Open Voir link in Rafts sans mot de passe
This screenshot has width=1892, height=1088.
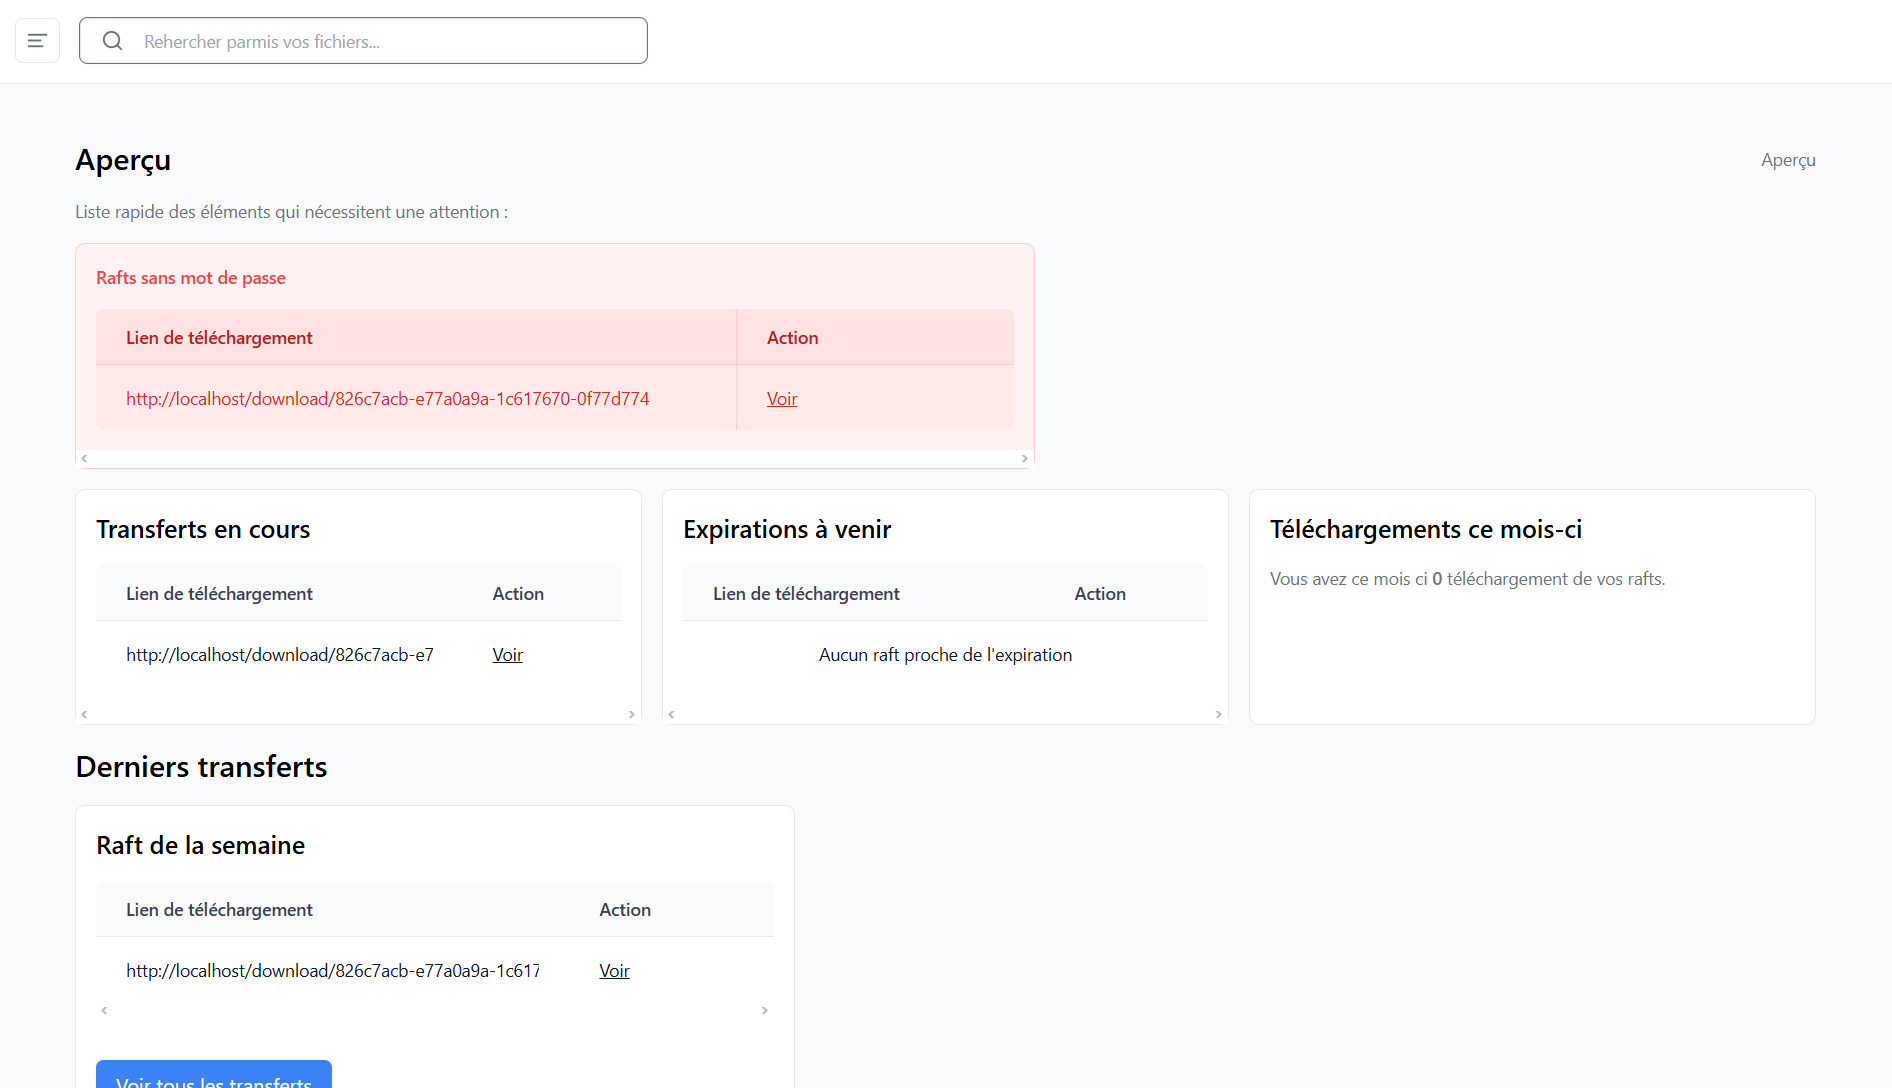click(781, 399)
